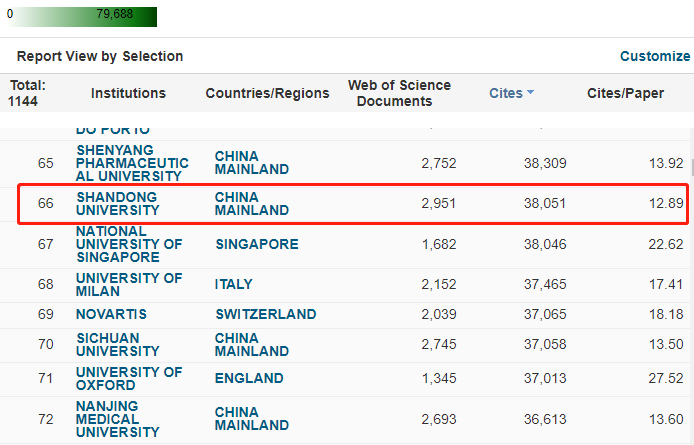Screen dimensions: 694x445
Task: Open the Novartis institution link
Action: click(111, 314)
